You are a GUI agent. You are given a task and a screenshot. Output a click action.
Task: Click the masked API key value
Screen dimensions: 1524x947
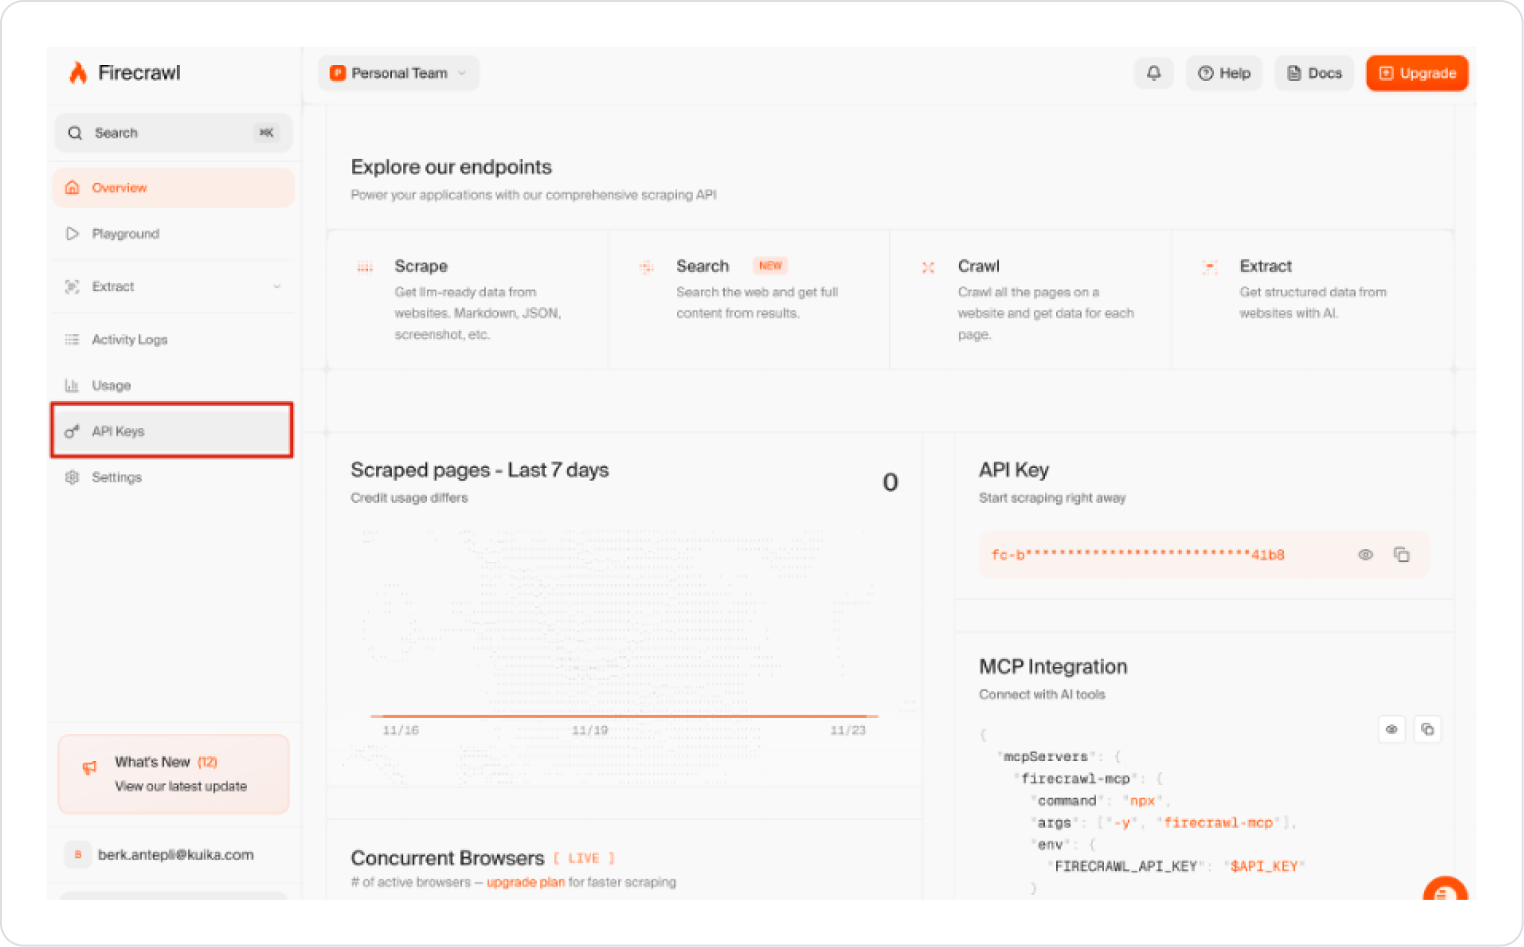1138,555
